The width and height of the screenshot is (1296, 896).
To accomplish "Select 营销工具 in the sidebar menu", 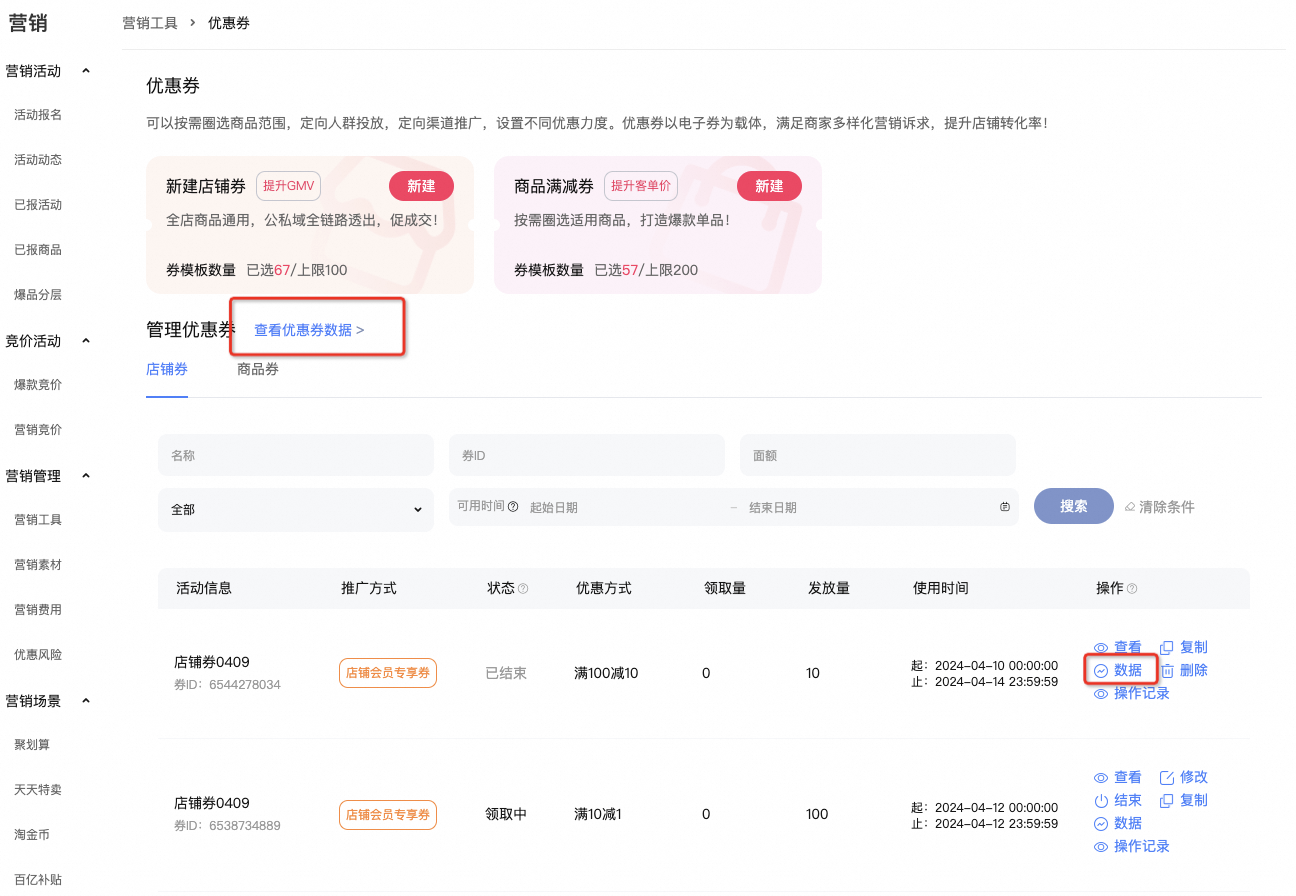I will tap(38, 520).
